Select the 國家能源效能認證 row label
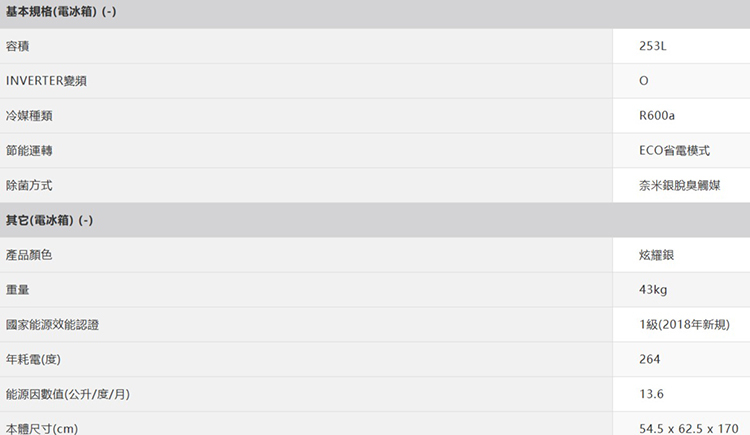 52,325
